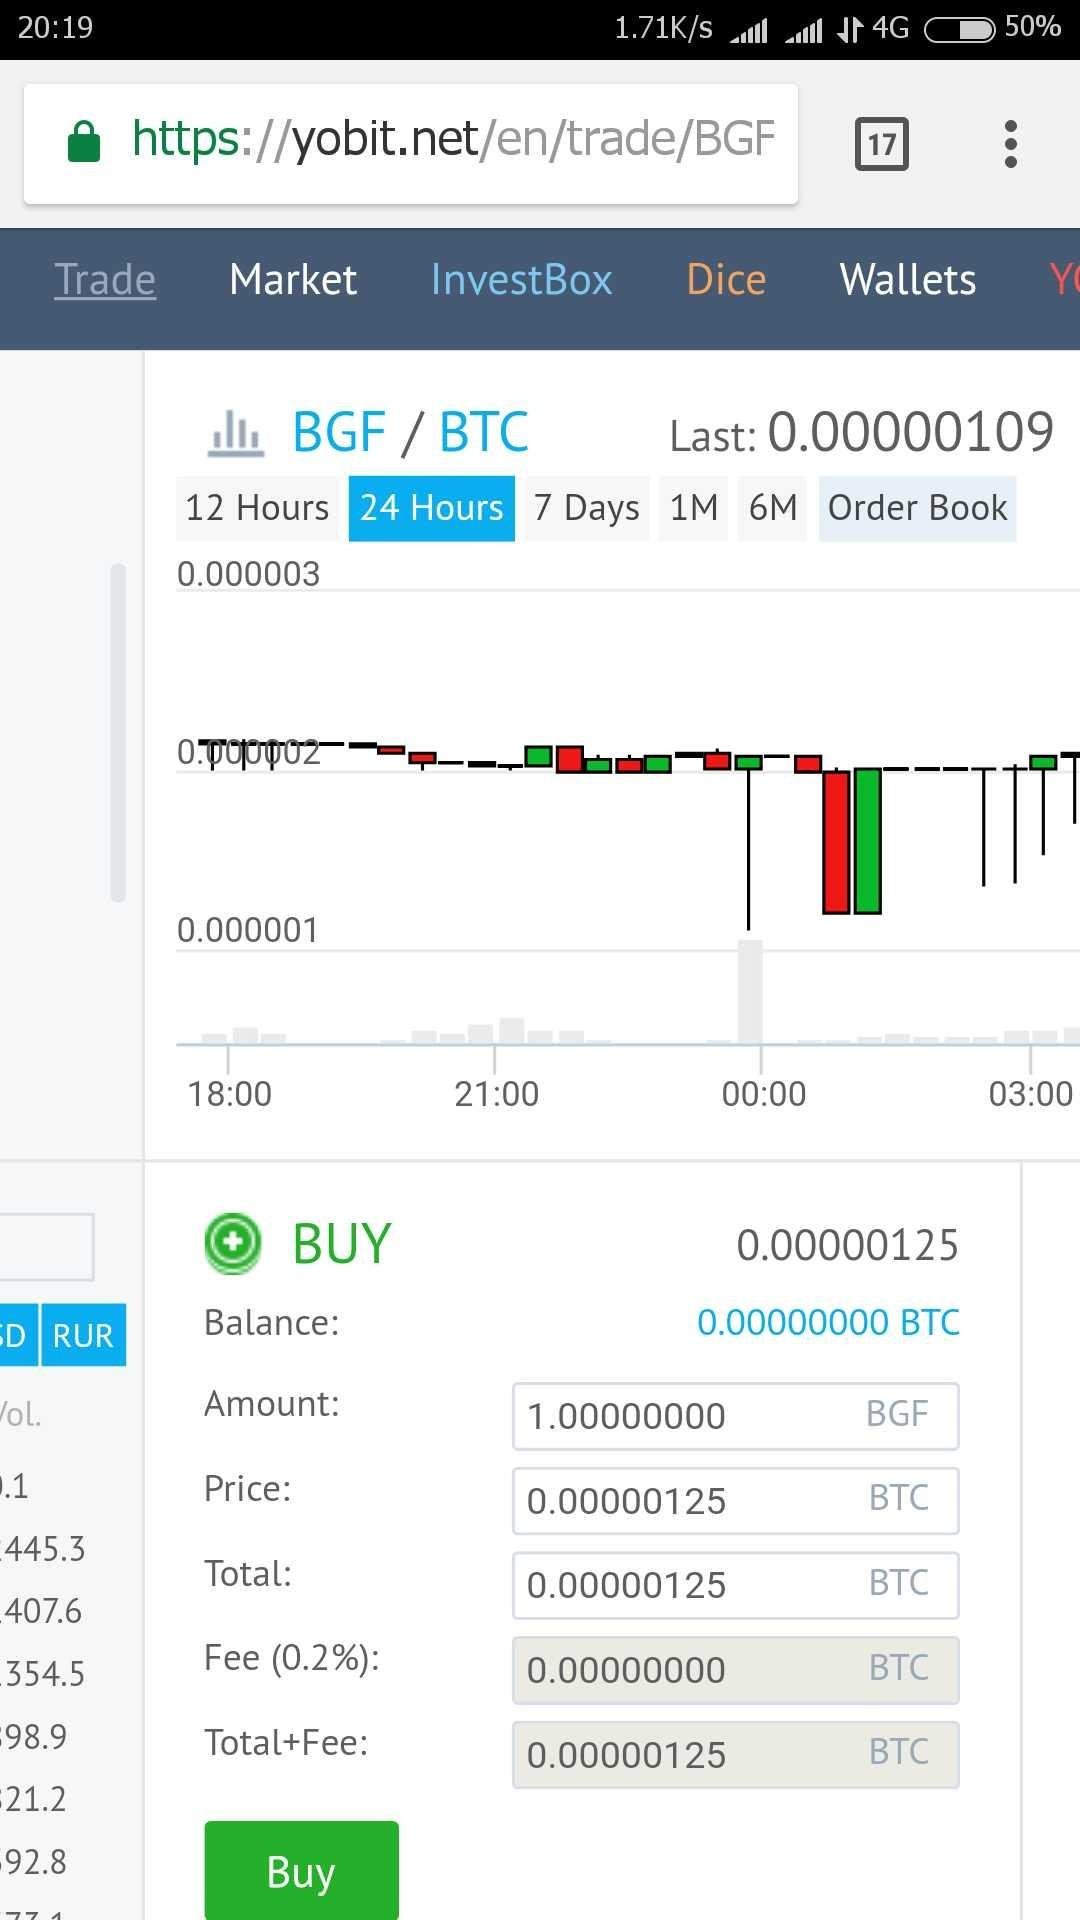
Task: Switch chart to 6M range
Action: tap(773, 508)
